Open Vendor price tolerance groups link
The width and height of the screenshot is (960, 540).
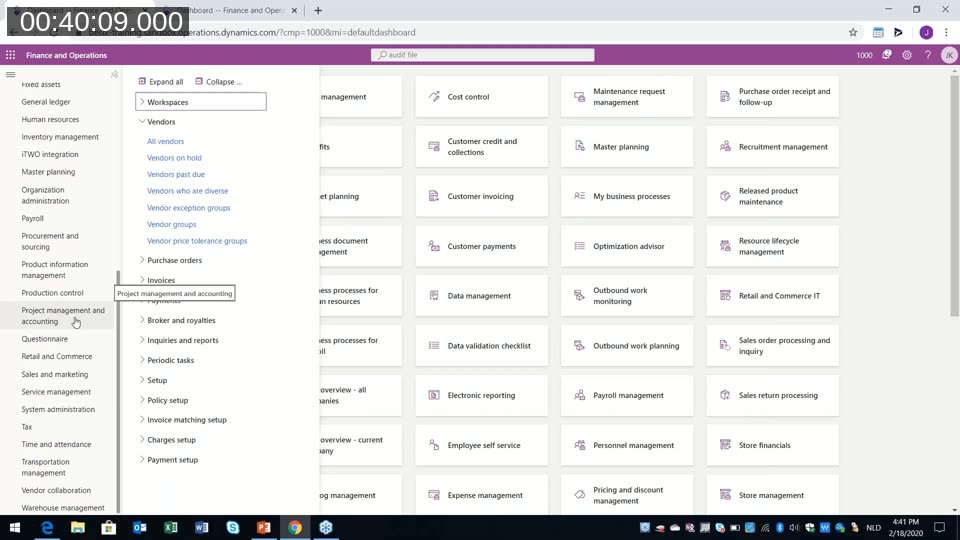pos(197,241)
